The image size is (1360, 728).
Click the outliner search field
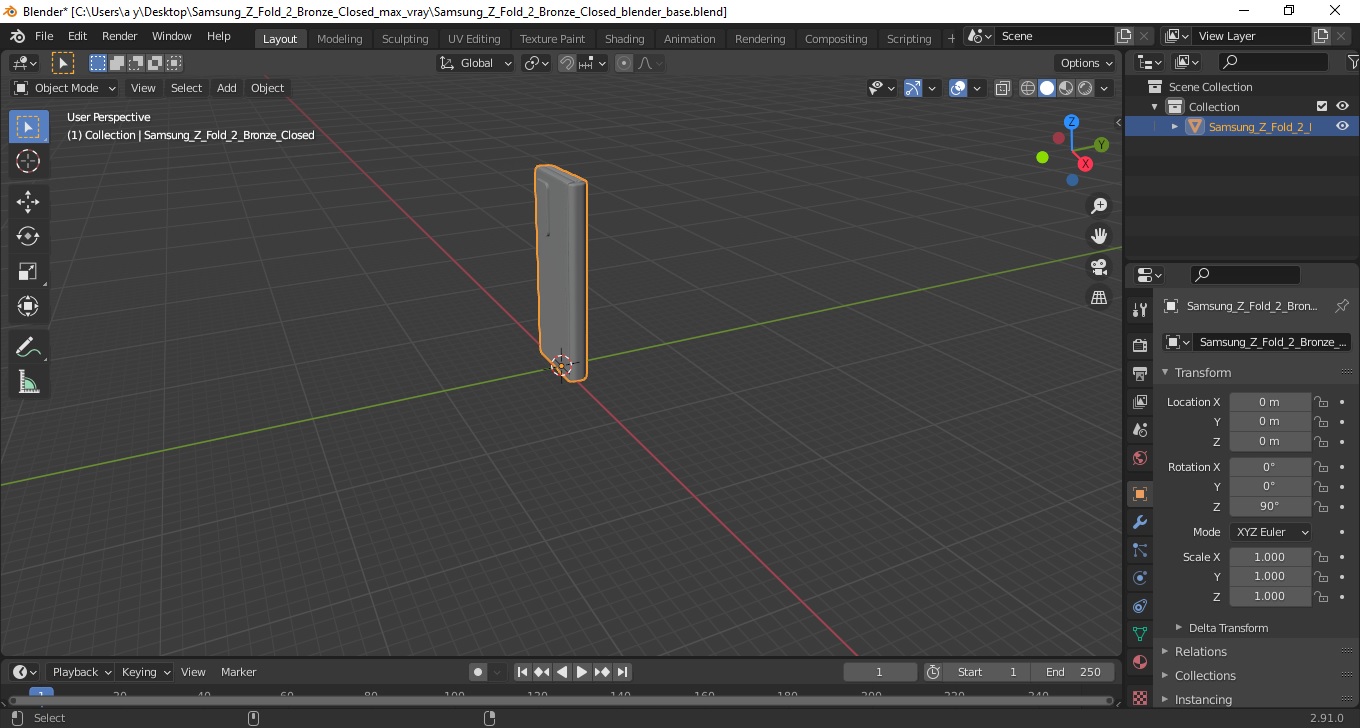(x=1273, y=62)
